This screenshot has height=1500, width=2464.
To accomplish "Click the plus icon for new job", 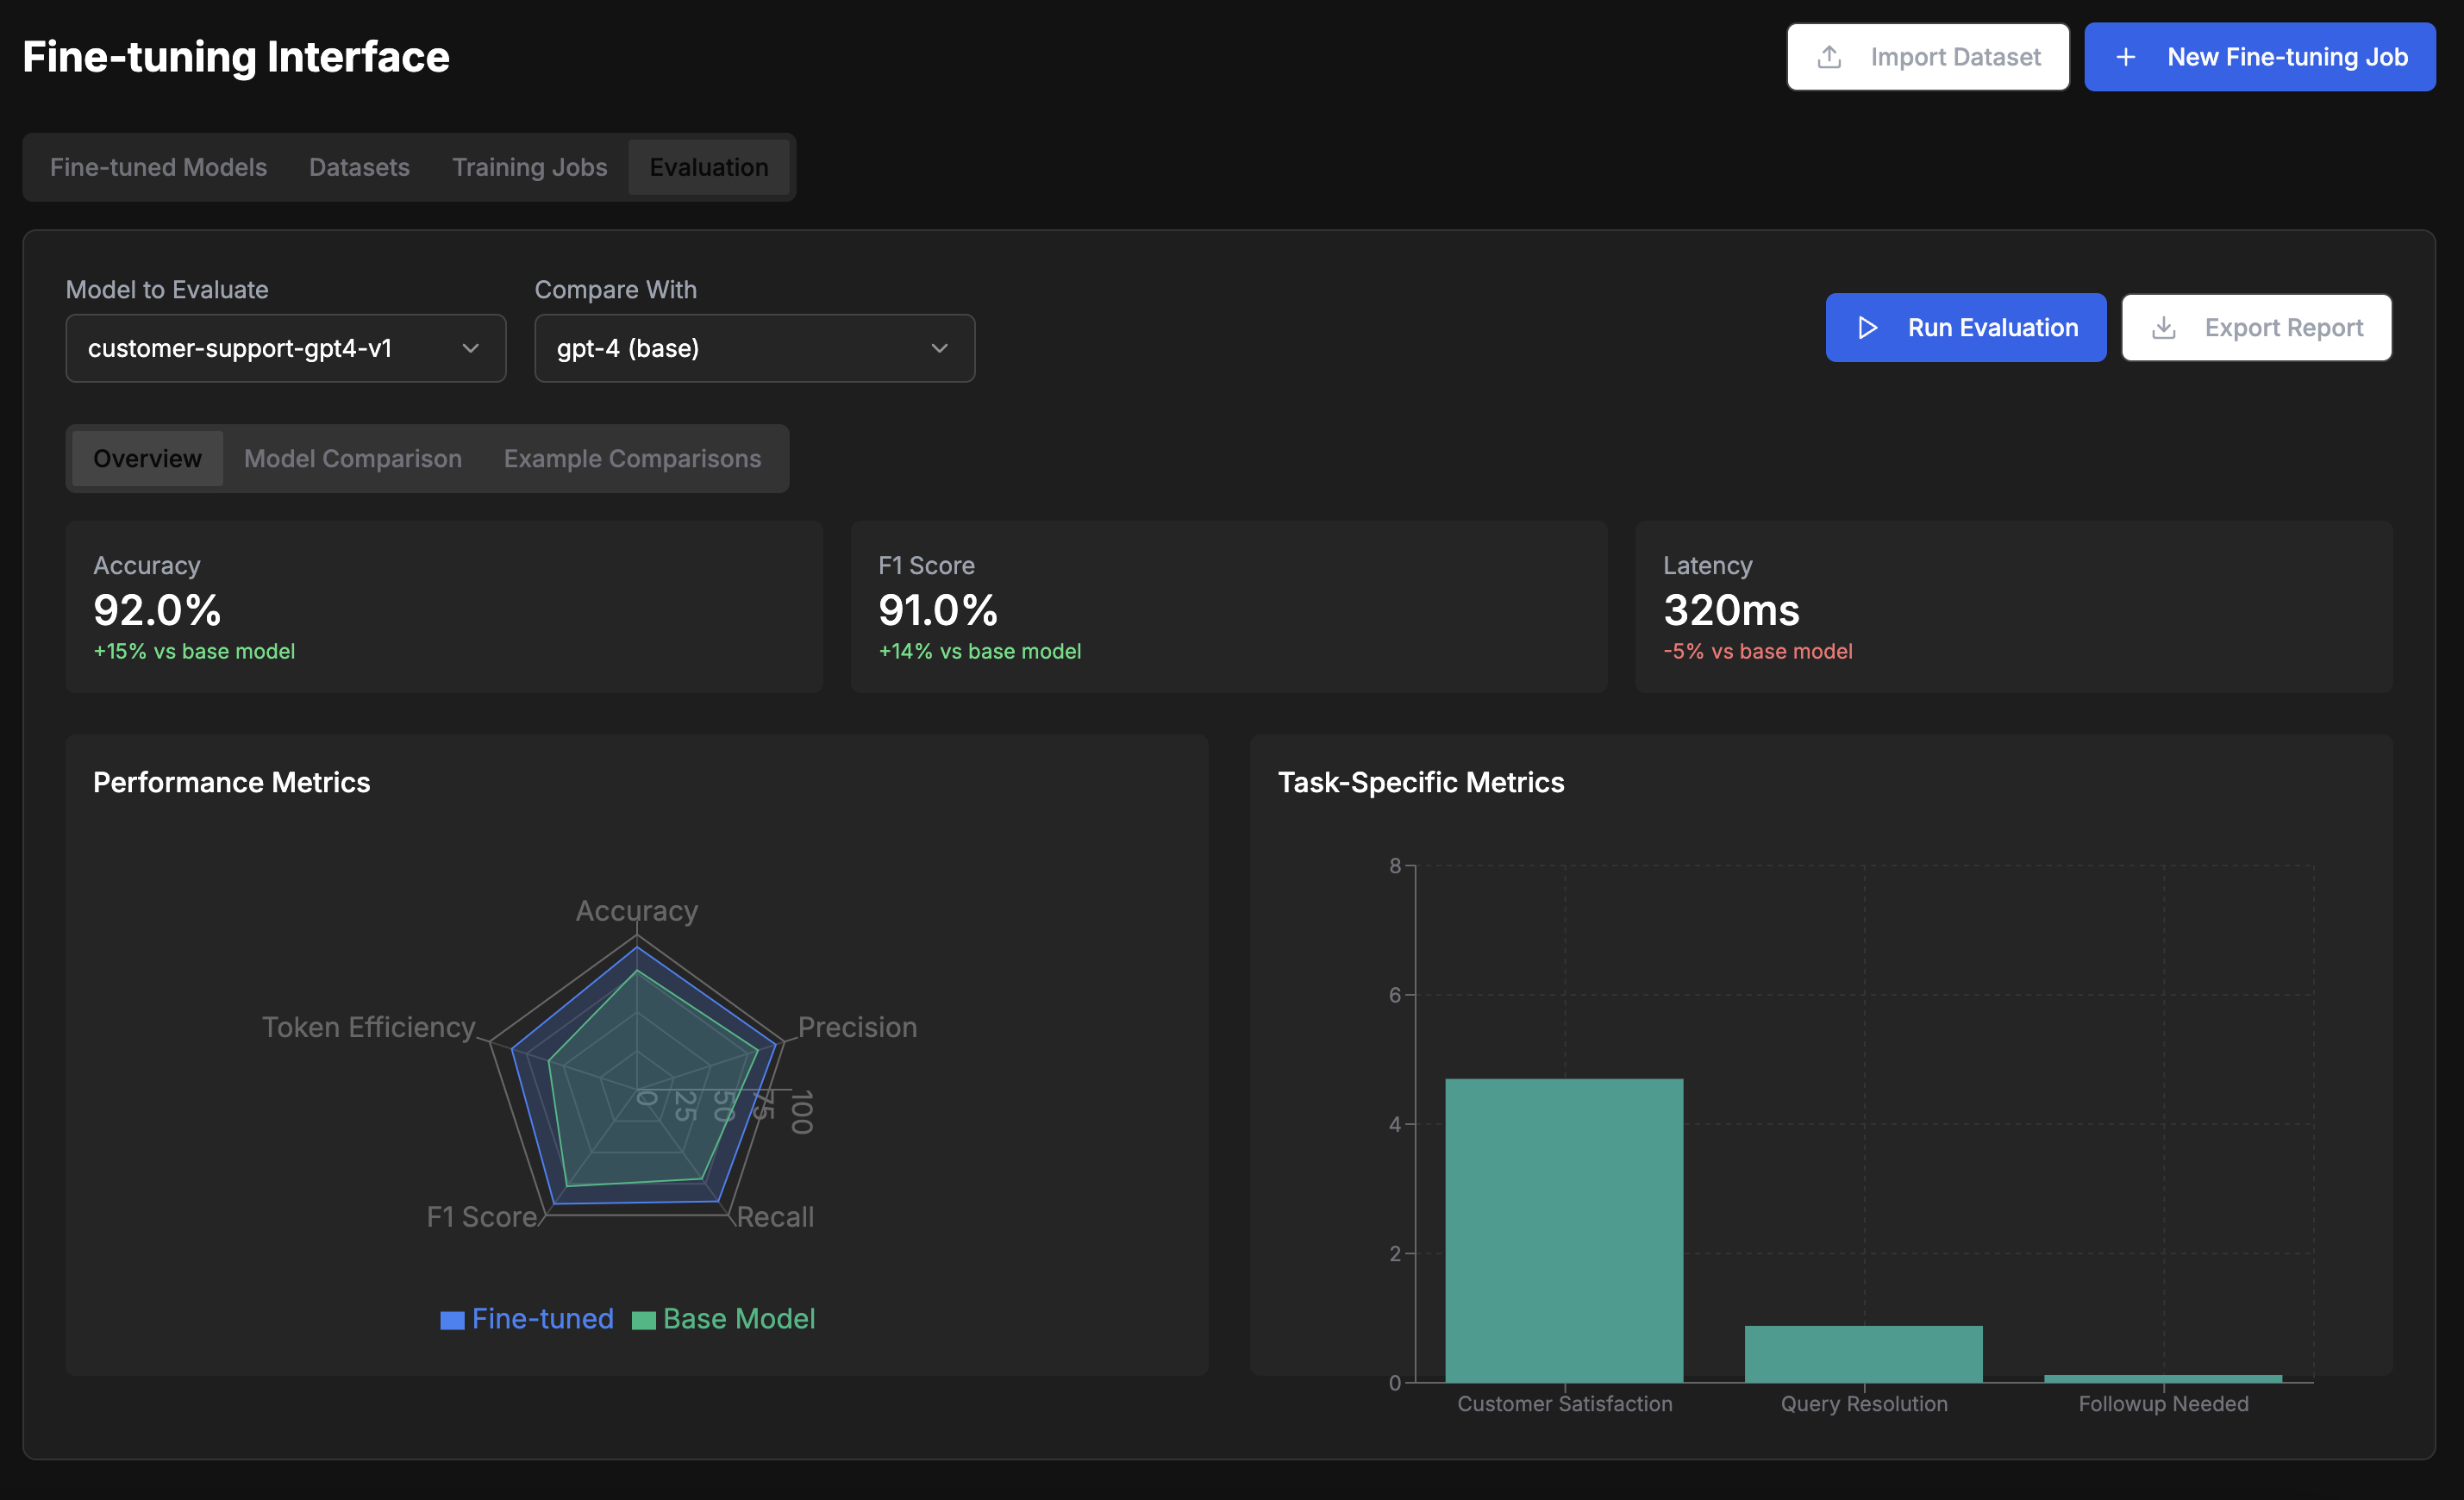I will click(2126, 57).
